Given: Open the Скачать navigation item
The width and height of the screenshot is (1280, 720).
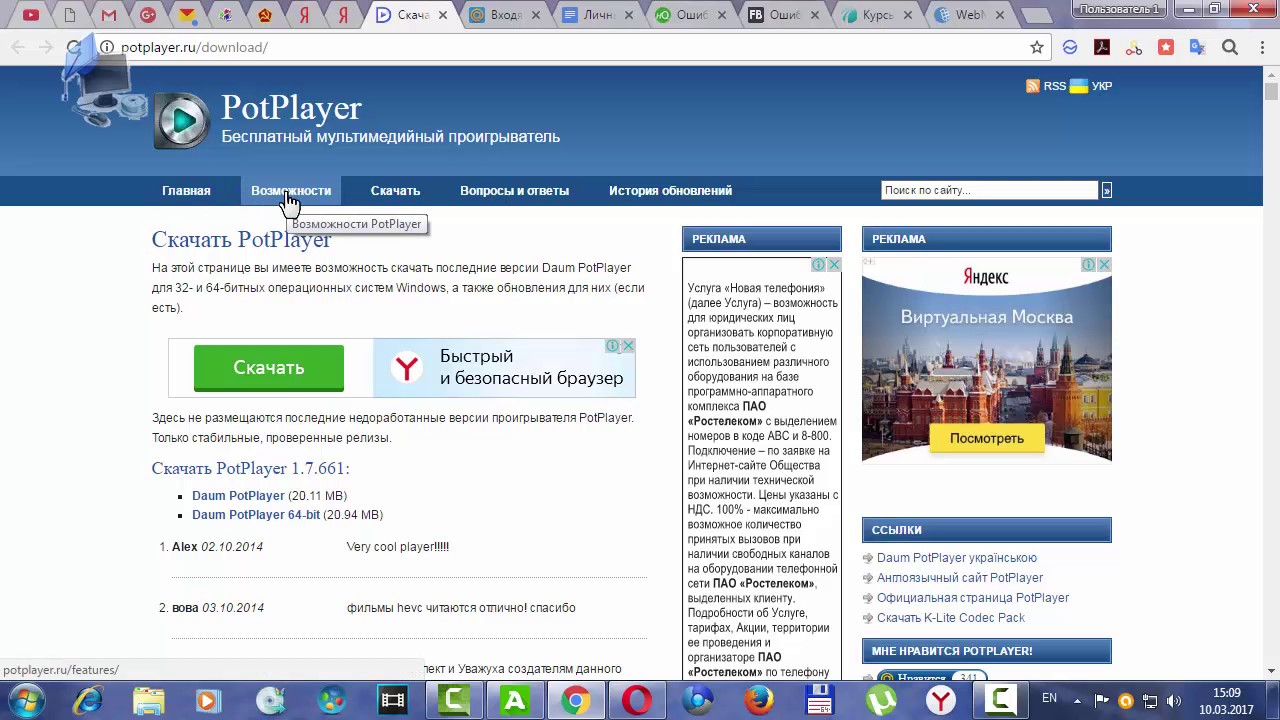Looking at the screenshot, I should 395,190.
